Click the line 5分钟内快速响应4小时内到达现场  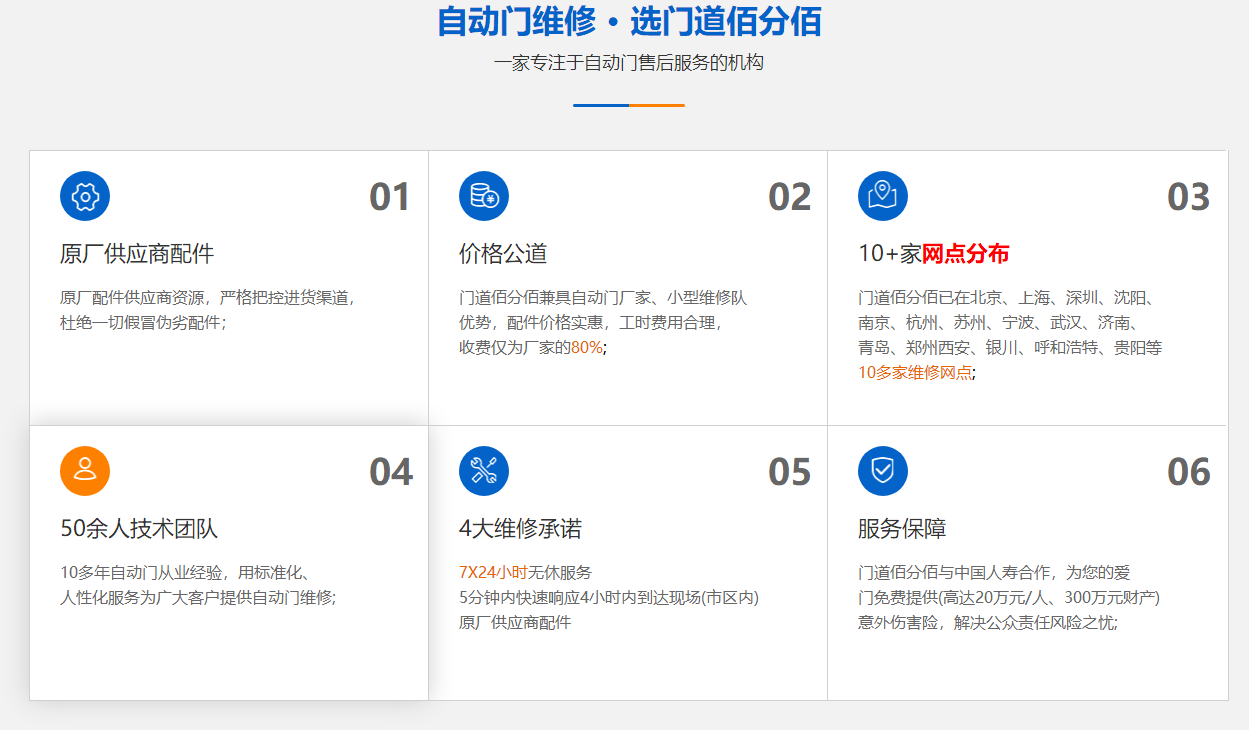coord(609,598)
